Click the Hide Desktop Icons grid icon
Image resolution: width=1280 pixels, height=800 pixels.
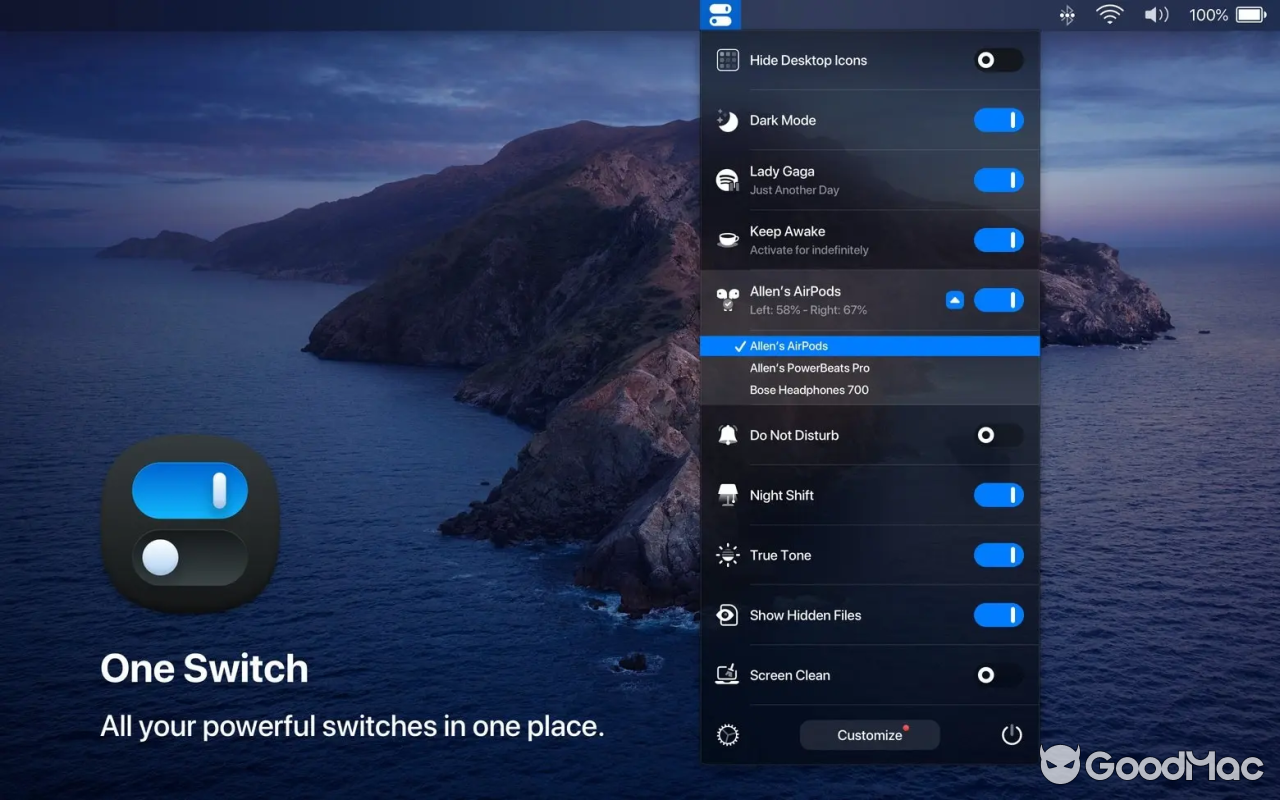tap(728, 60)
